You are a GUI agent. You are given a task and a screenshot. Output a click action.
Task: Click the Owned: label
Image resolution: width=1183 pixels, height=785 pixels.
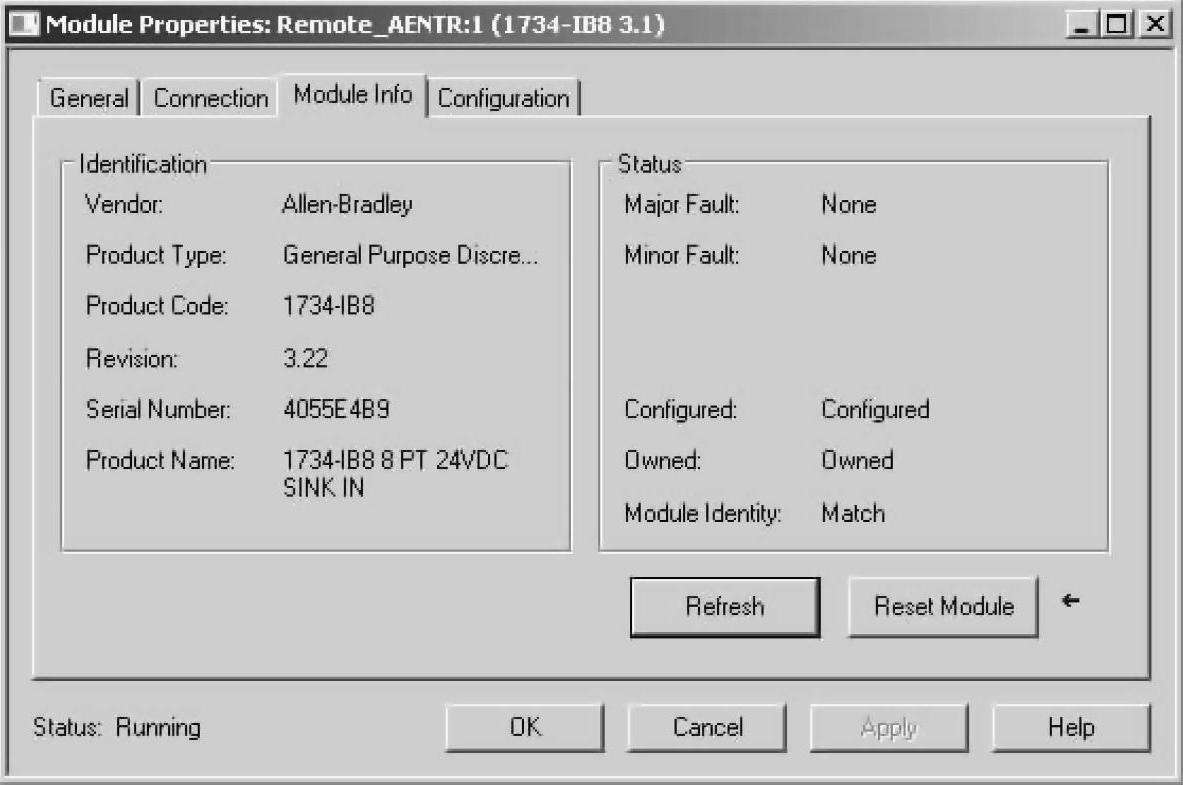(662, 460)
